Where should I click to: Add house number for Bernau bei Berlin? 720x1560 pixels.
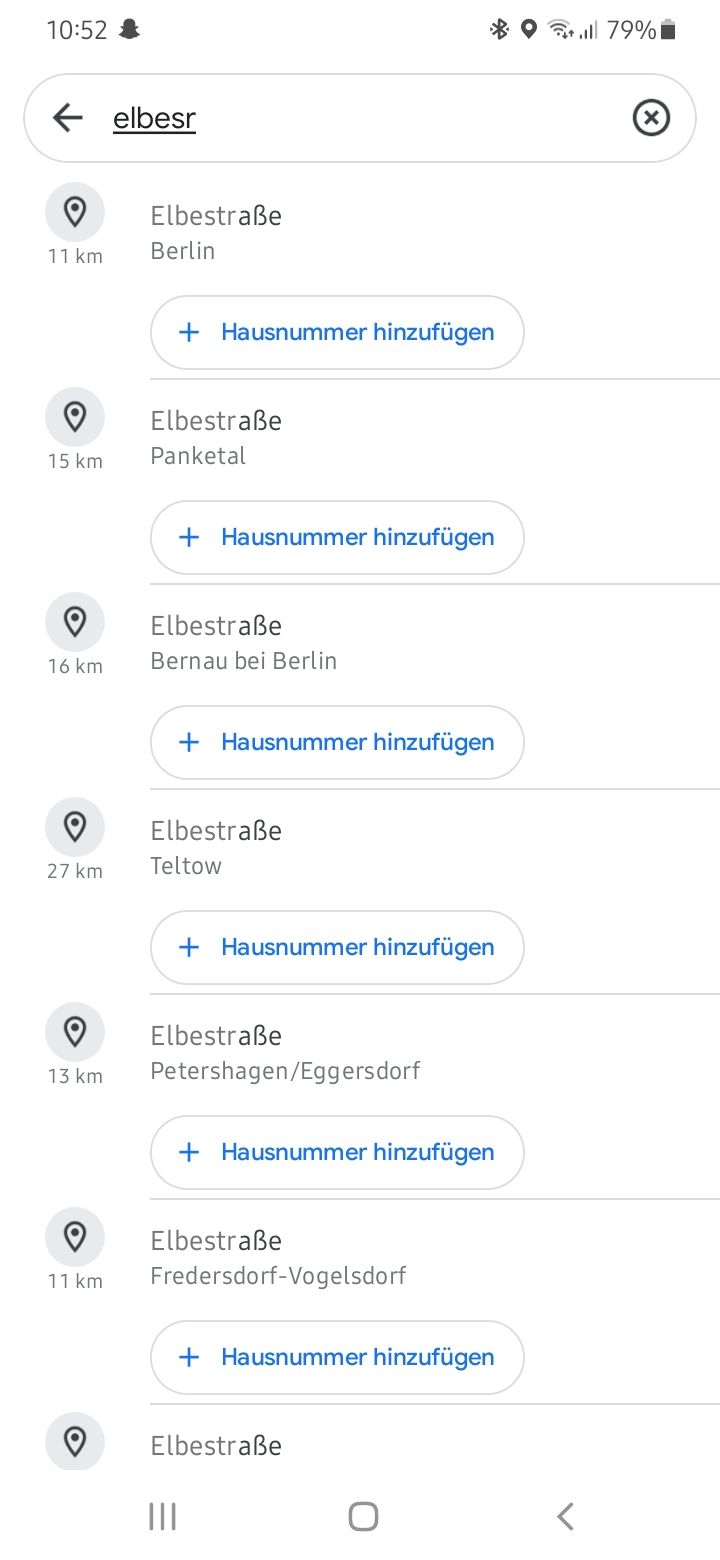[x=337, y=742]
